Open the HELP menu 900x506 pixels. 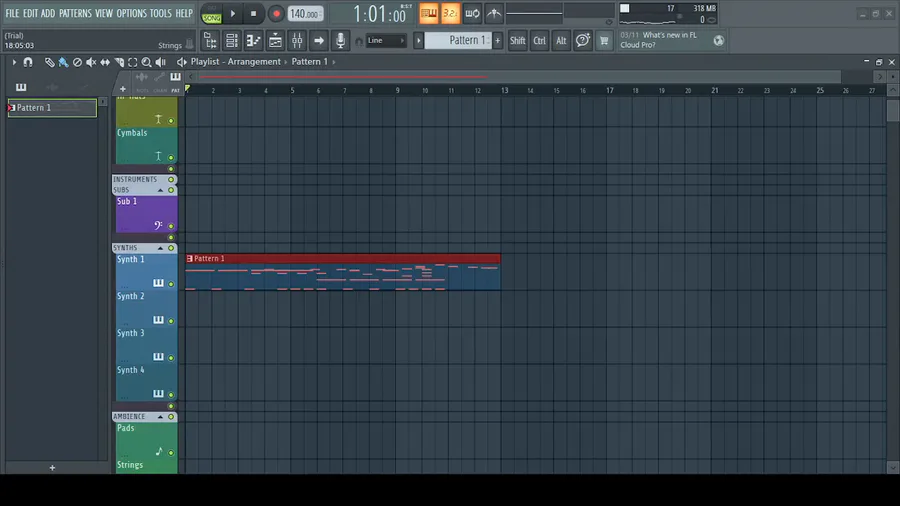point(184,13)
